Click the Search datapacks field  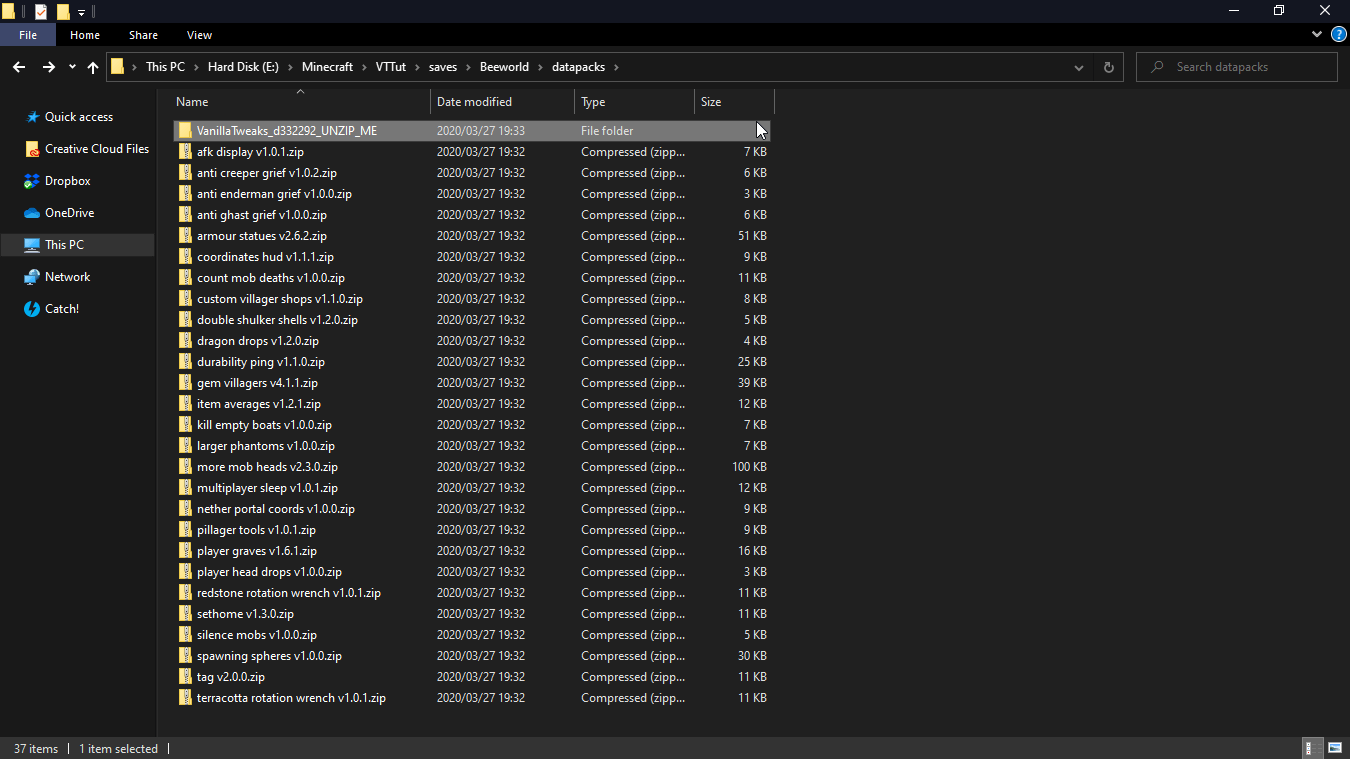(x=1237, y=67)
